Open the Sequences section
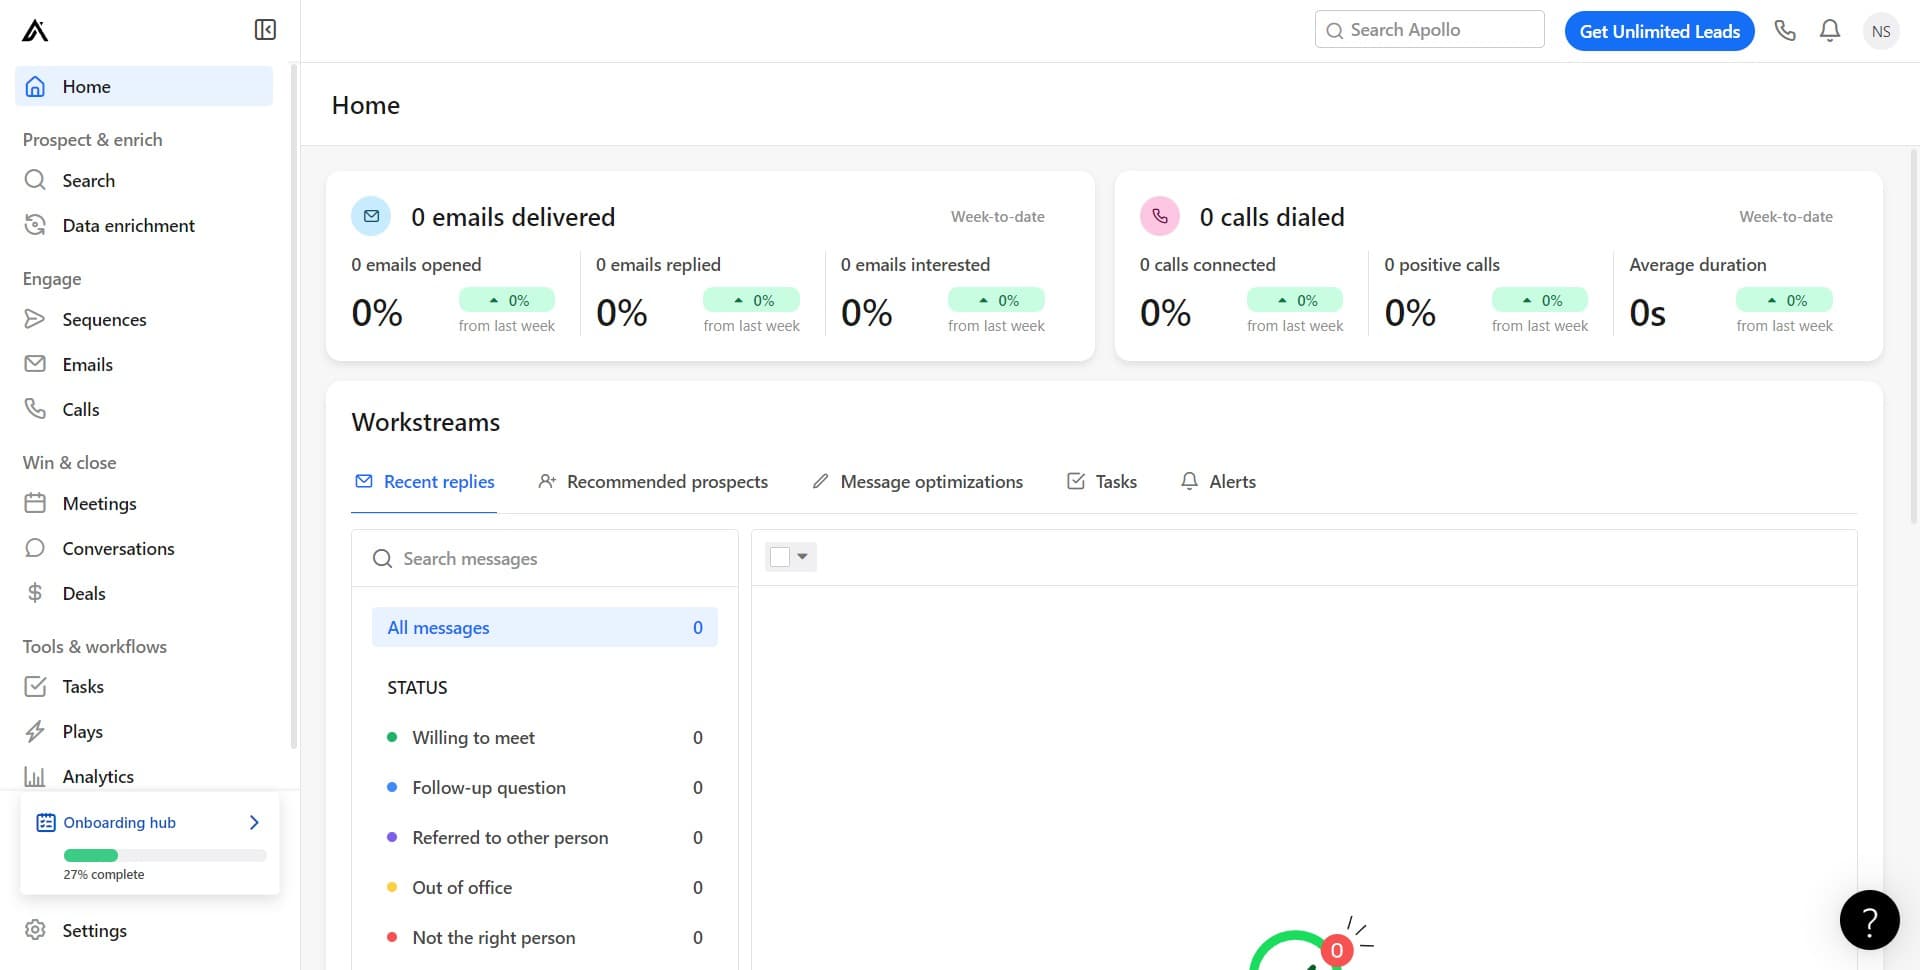 104,319
